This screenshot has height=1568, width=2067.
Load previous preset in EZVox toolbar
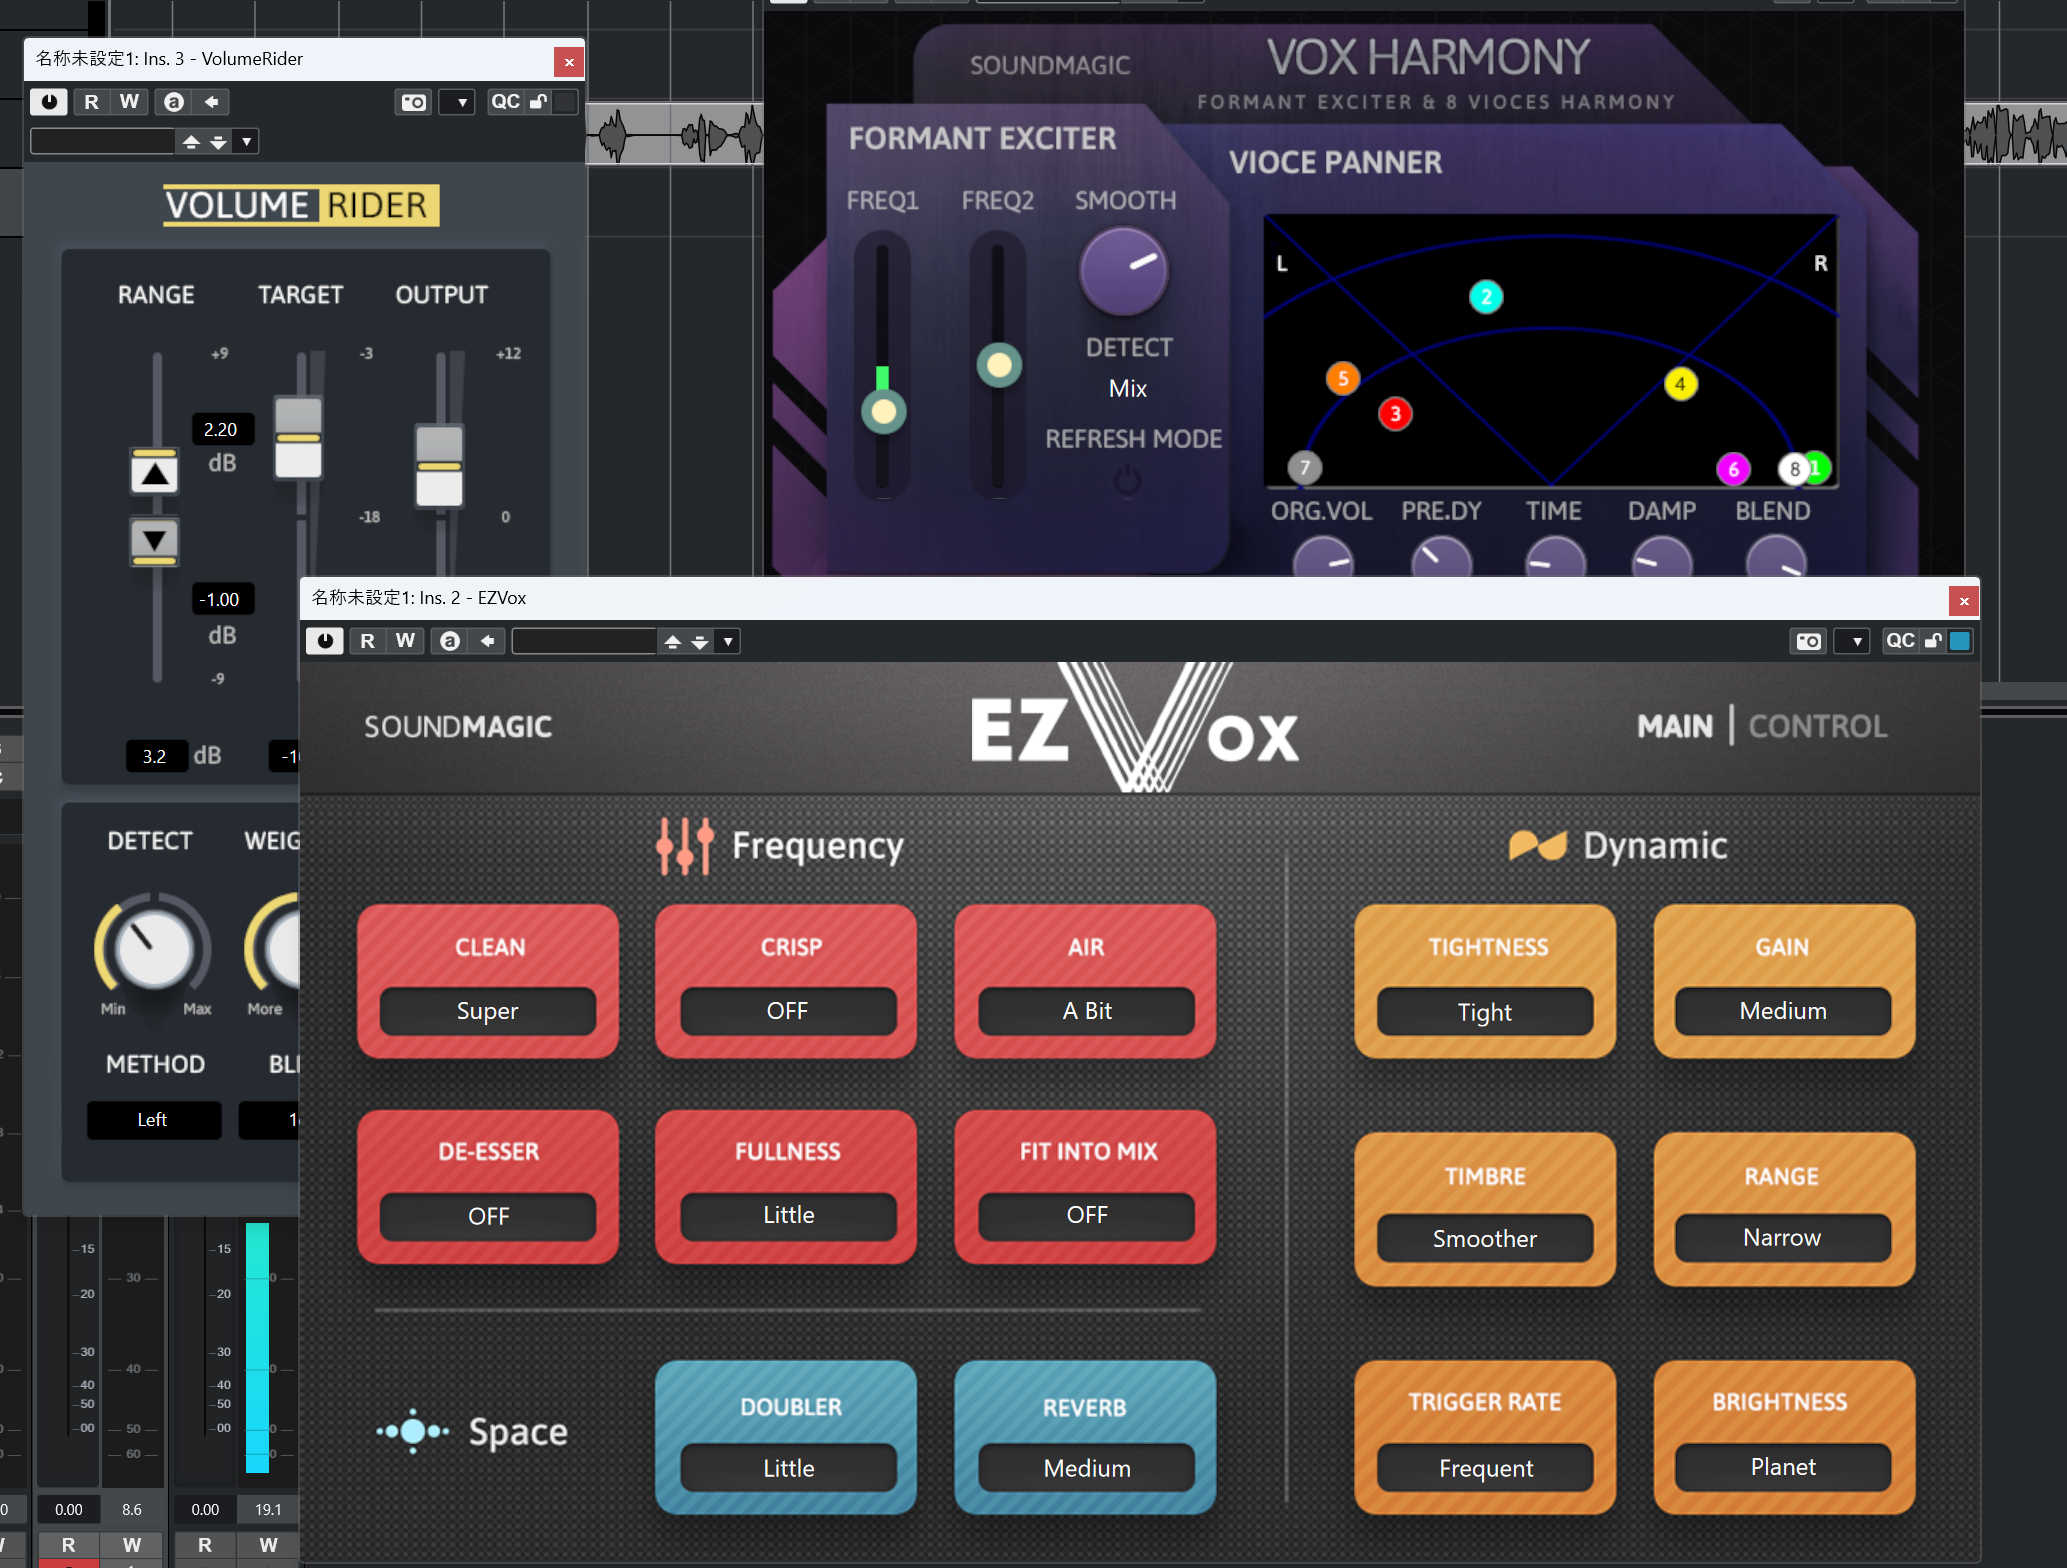pyautogui.click(x=673, y=641)
